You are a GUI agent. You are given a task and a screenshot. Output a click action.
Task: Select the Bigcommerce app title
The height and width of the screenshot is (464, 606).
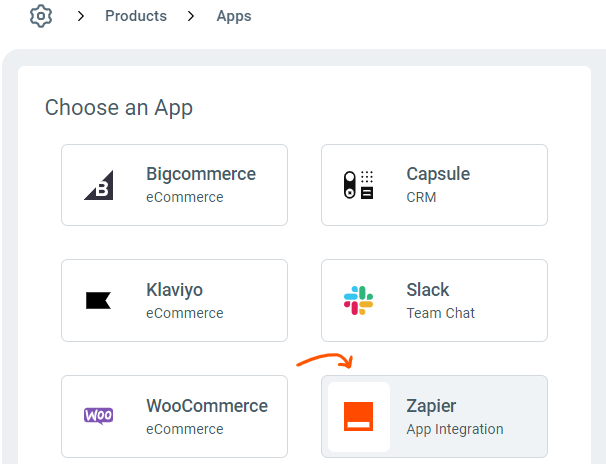point(201,174)
